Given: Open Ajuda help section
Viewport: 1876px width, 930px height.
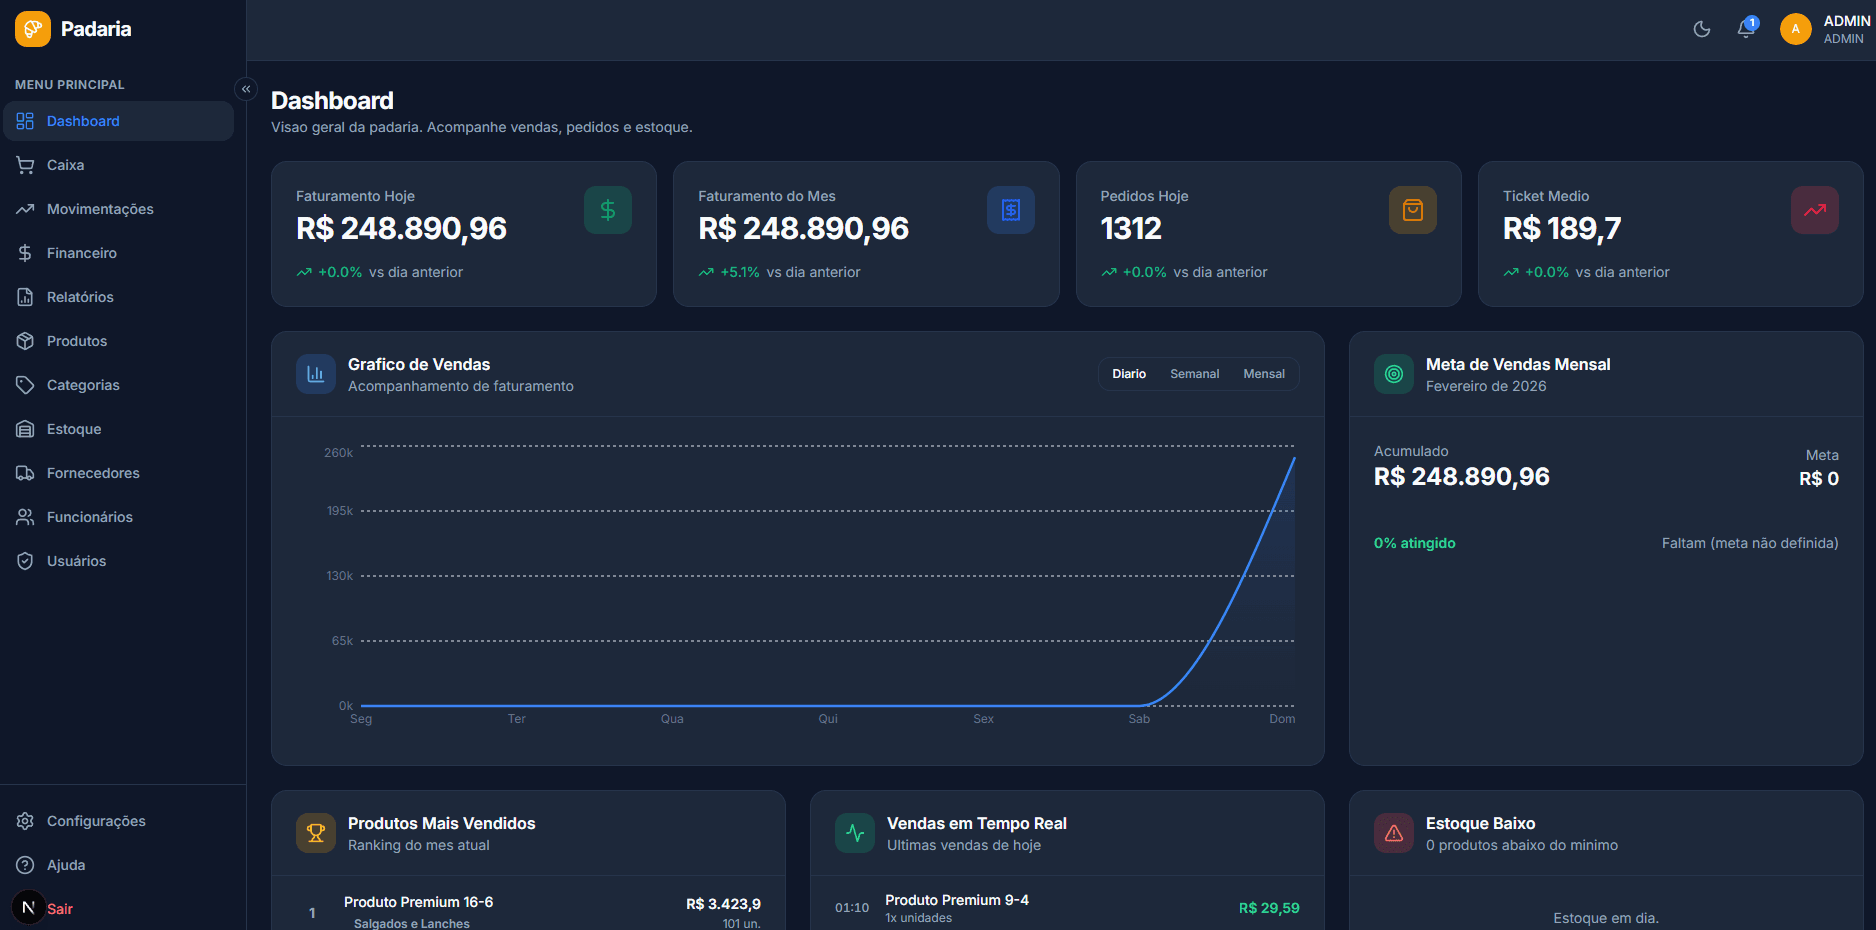Looking at the screenshot, I should coord(66,865).
